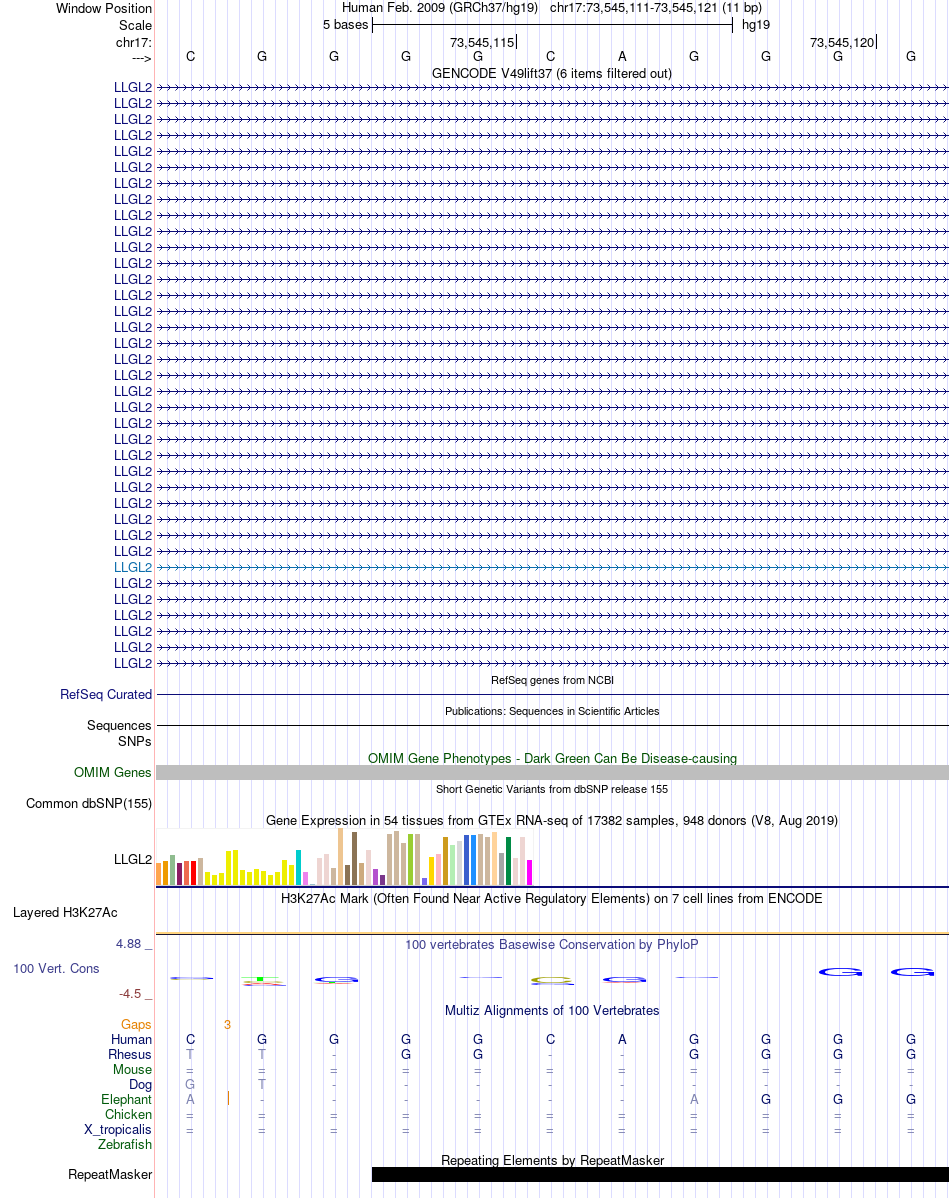Click the 'Zebrafish' alignment row label

pyautogui.click(x=125, y=1145)
